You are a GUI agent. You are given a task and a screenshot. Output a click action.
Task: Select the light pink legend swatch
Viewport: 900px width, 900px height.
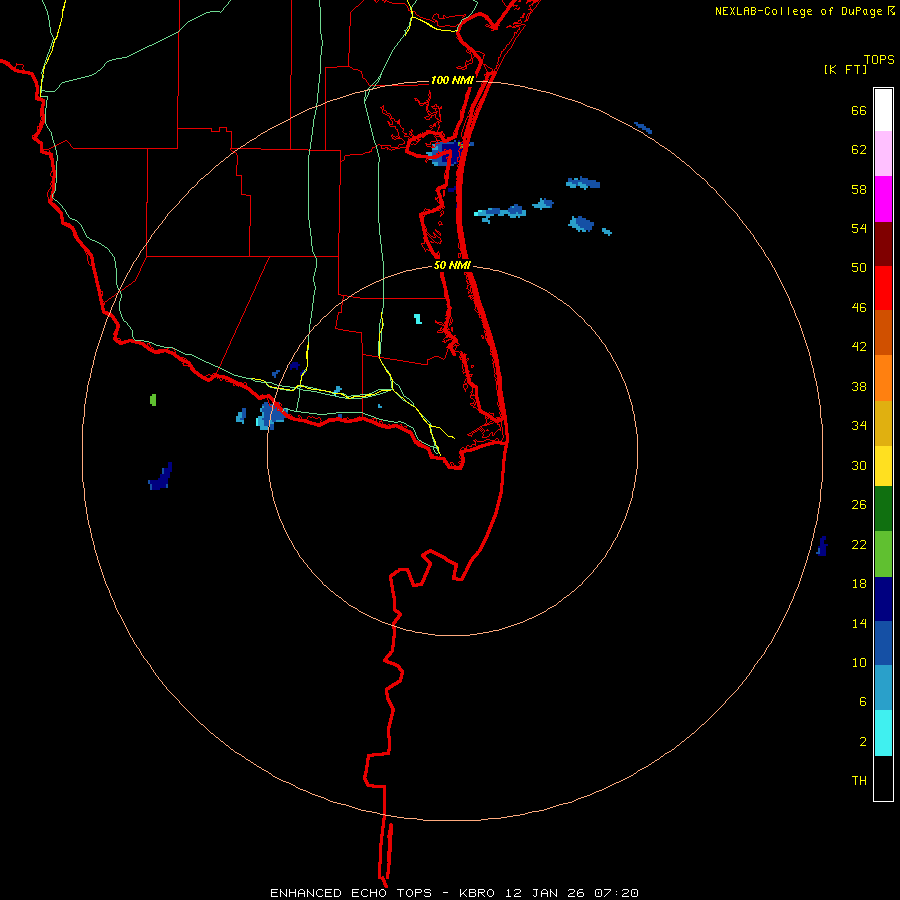[883, 153]
